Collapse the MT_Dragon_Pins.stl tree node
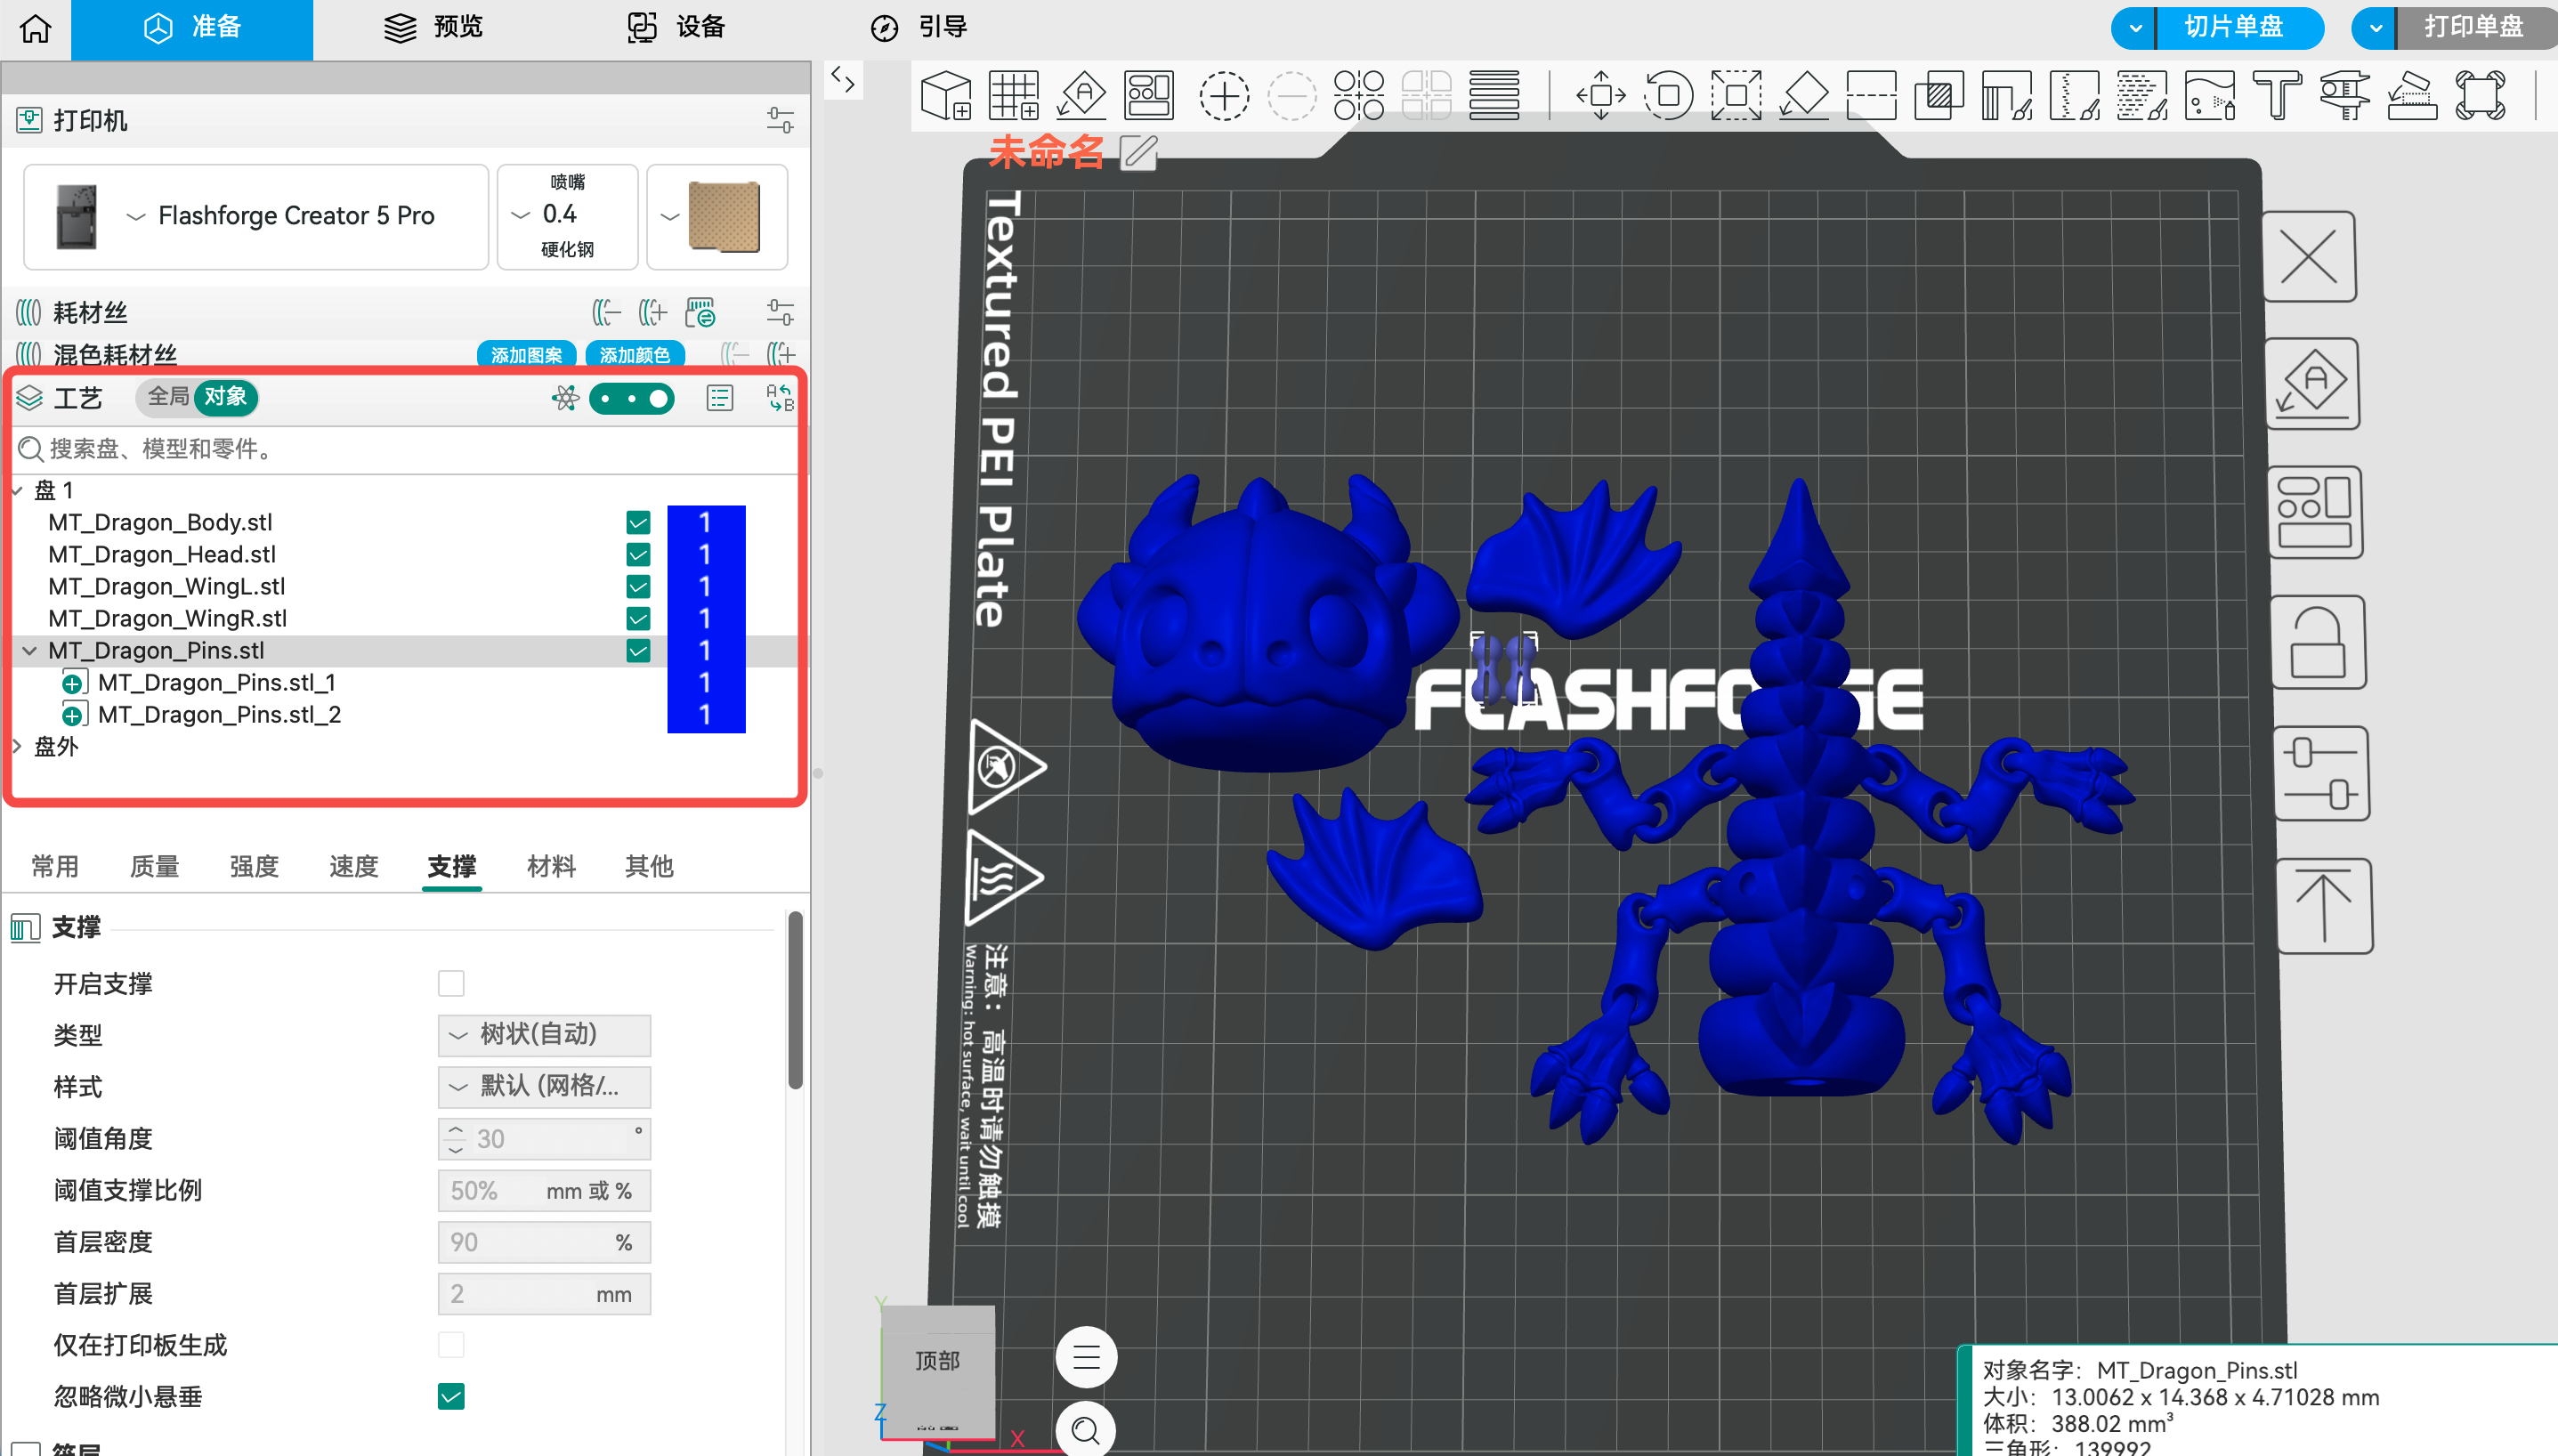This screenshot has height=1456, width=2558. click(30, 650)
